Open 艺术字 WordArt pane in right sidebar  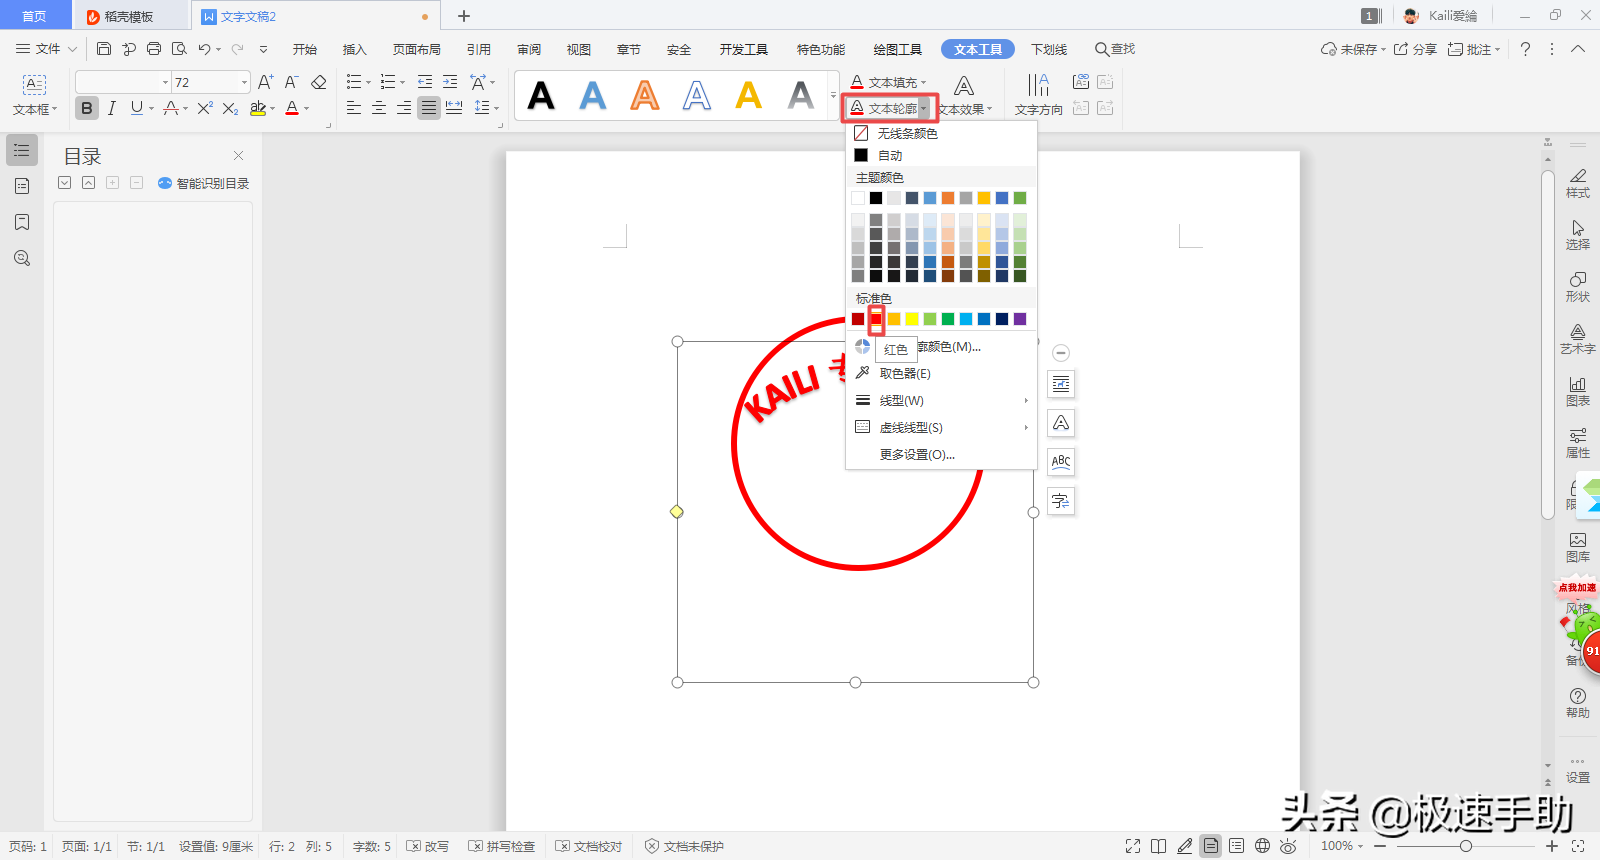tap(1578, 339)
